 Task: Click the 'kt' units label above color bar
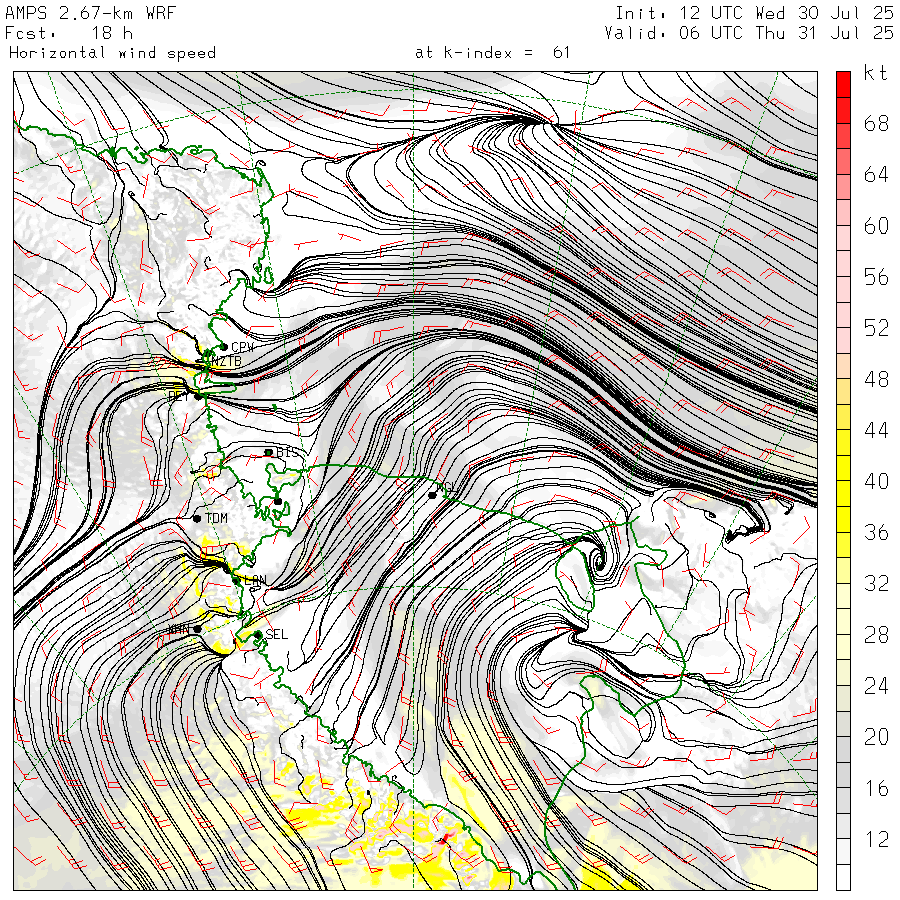[x=876, y=73]
